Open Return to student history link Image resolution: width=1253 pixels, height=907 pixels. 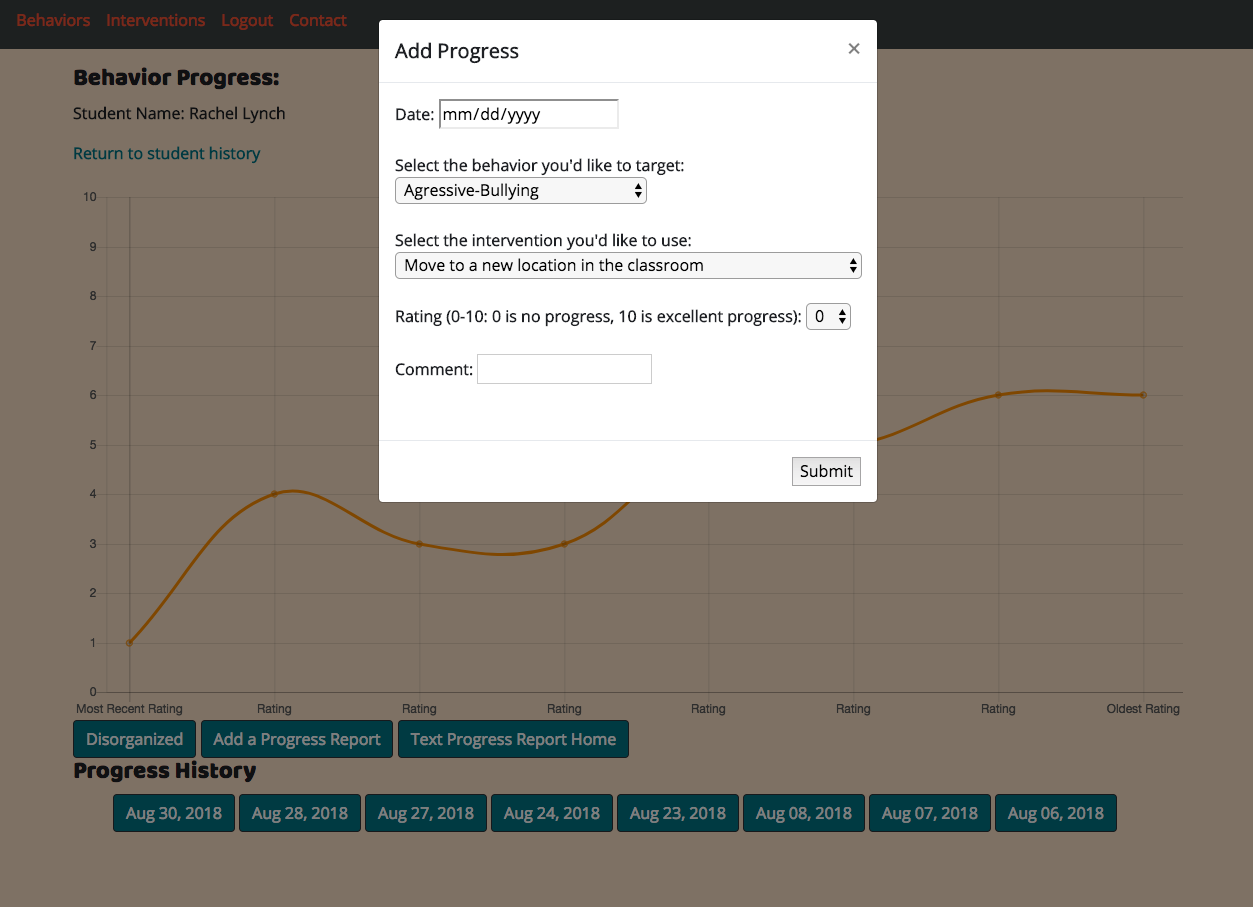tap(166, 153)
